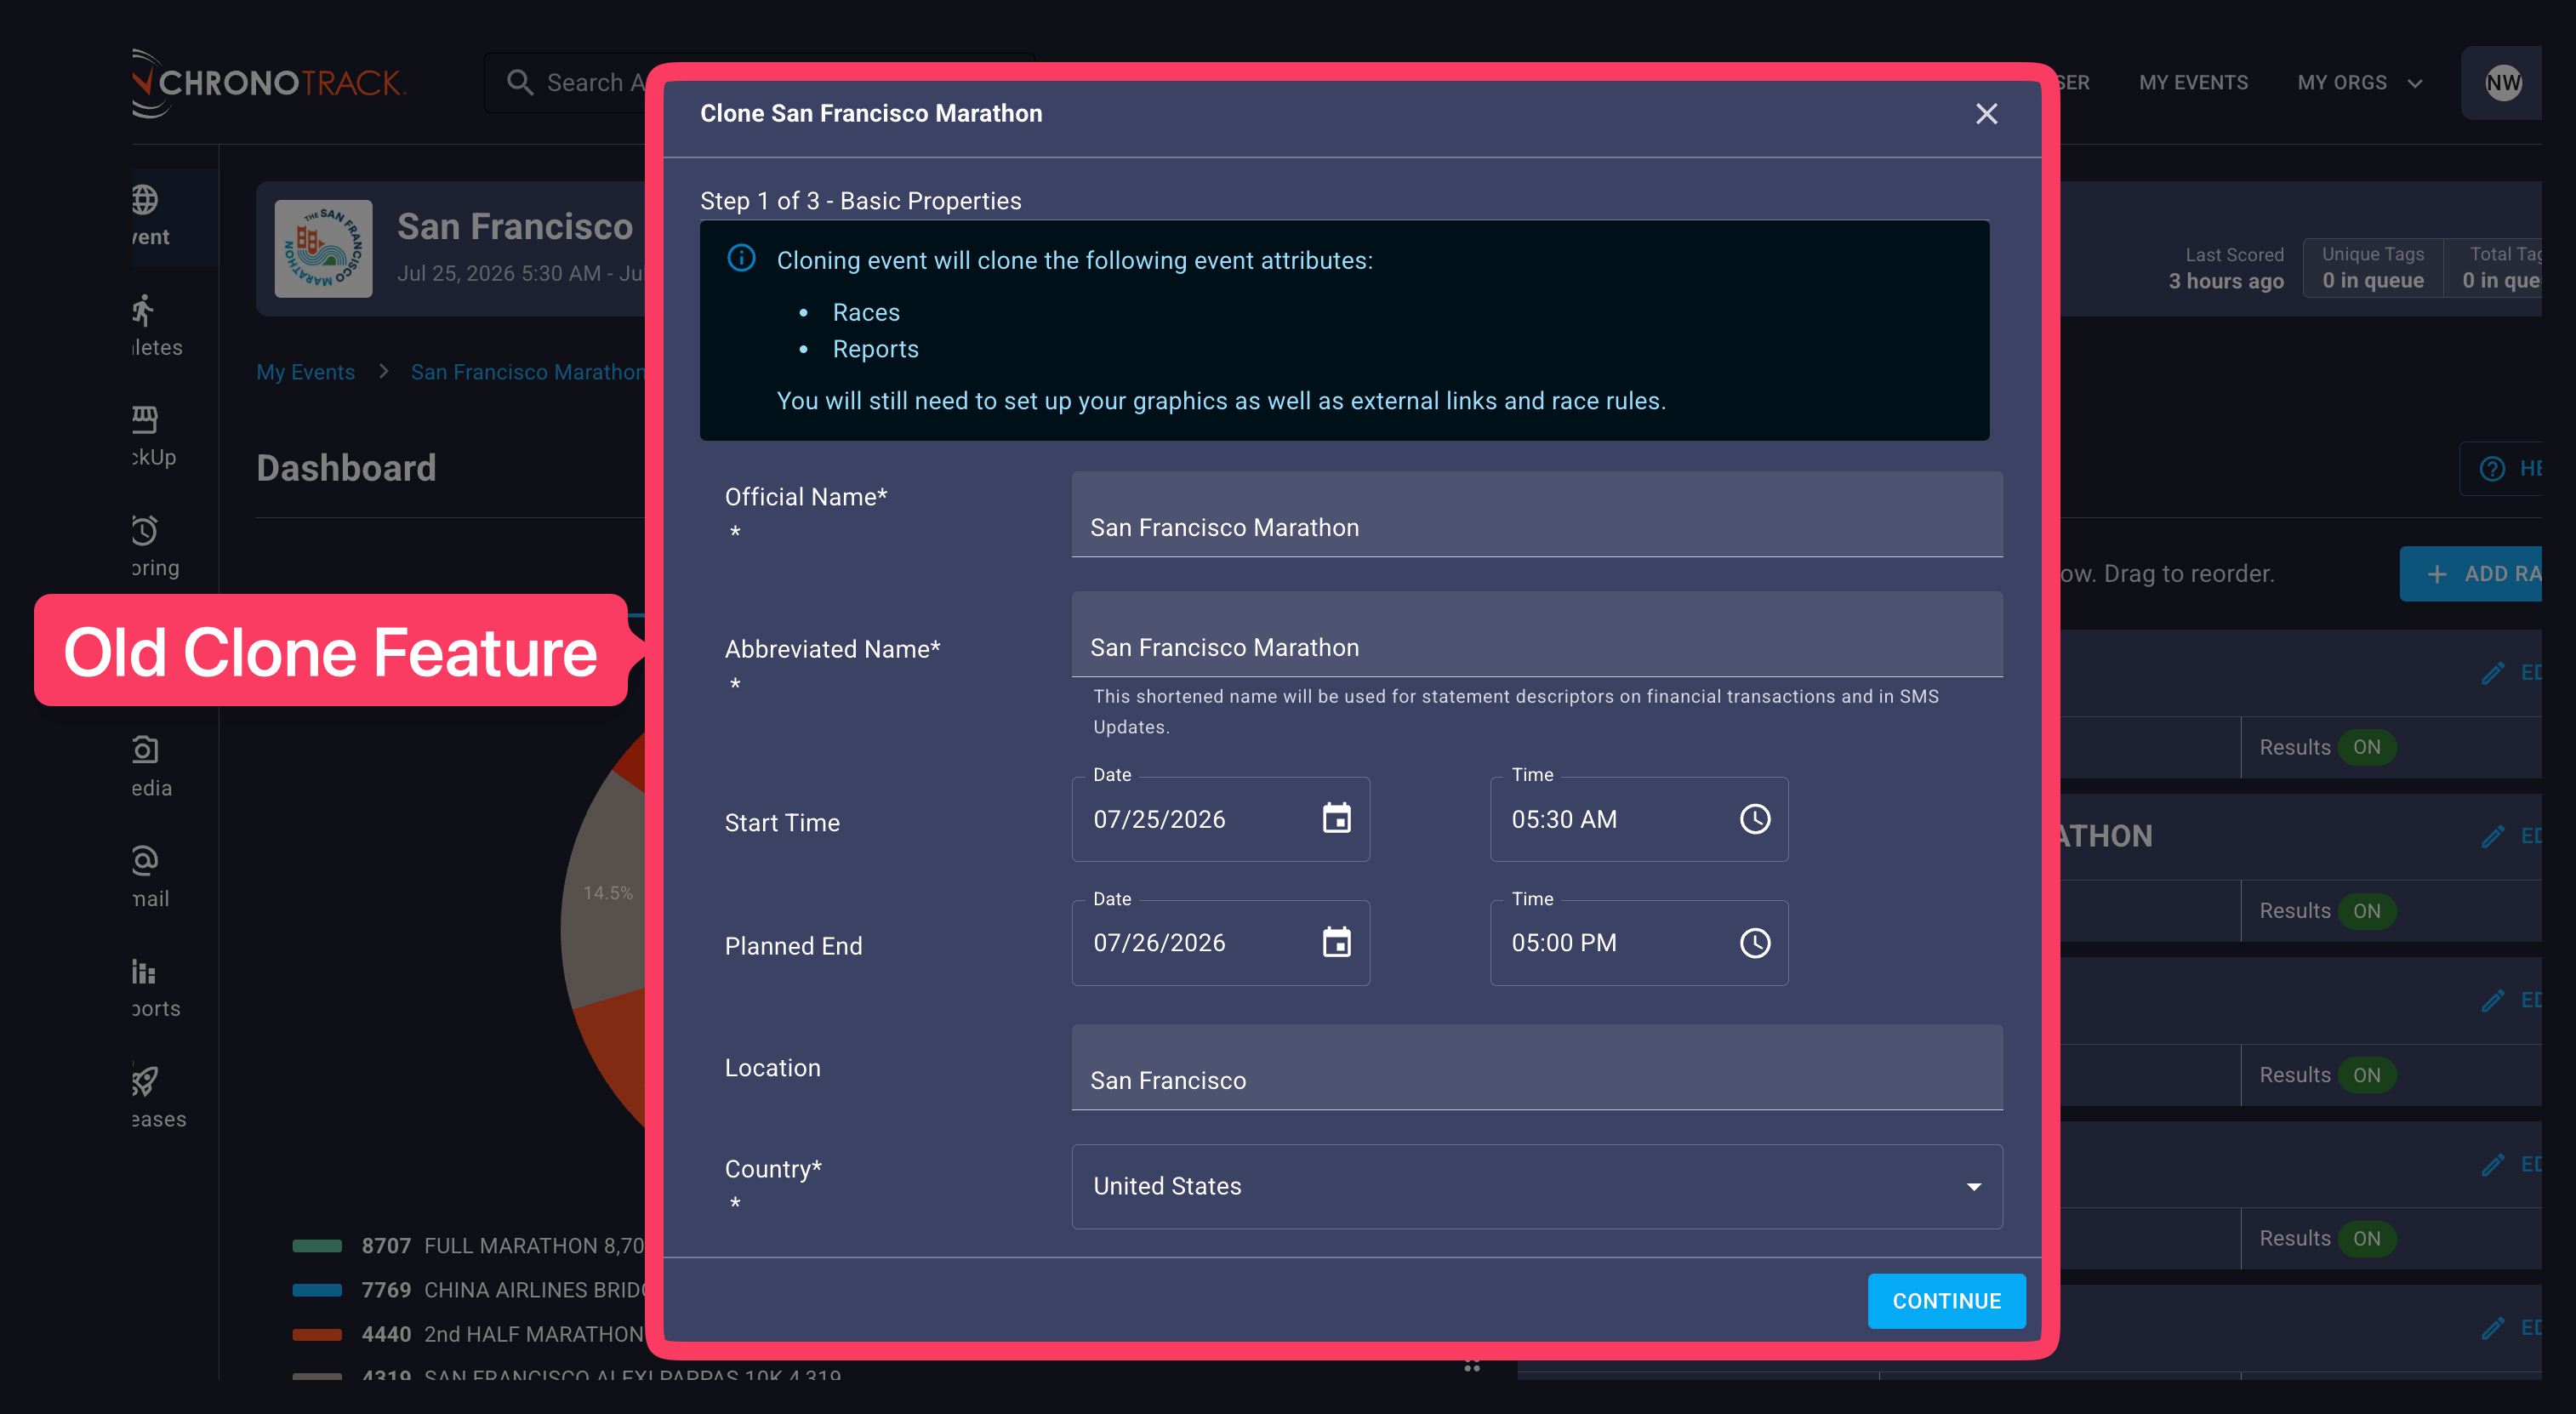Screen dimensions: 2576x1414
Task: Follow the San Francisco Marathon breadcrumb link
Action: (x=528, y=372)
